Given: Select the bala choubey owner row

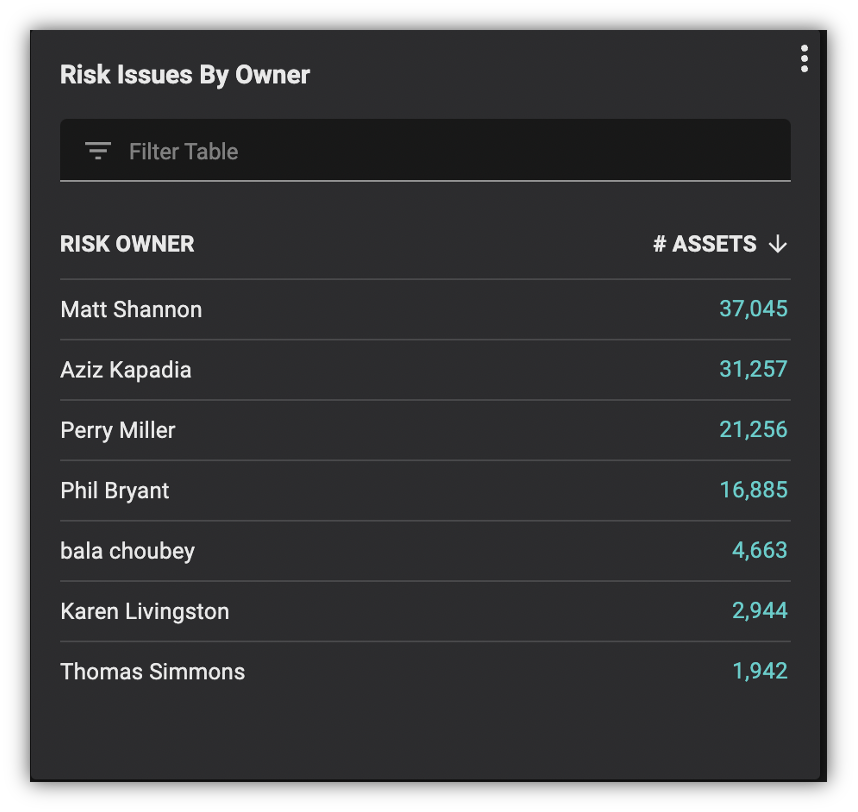Looking at the screenshot, I should point(425,551).
